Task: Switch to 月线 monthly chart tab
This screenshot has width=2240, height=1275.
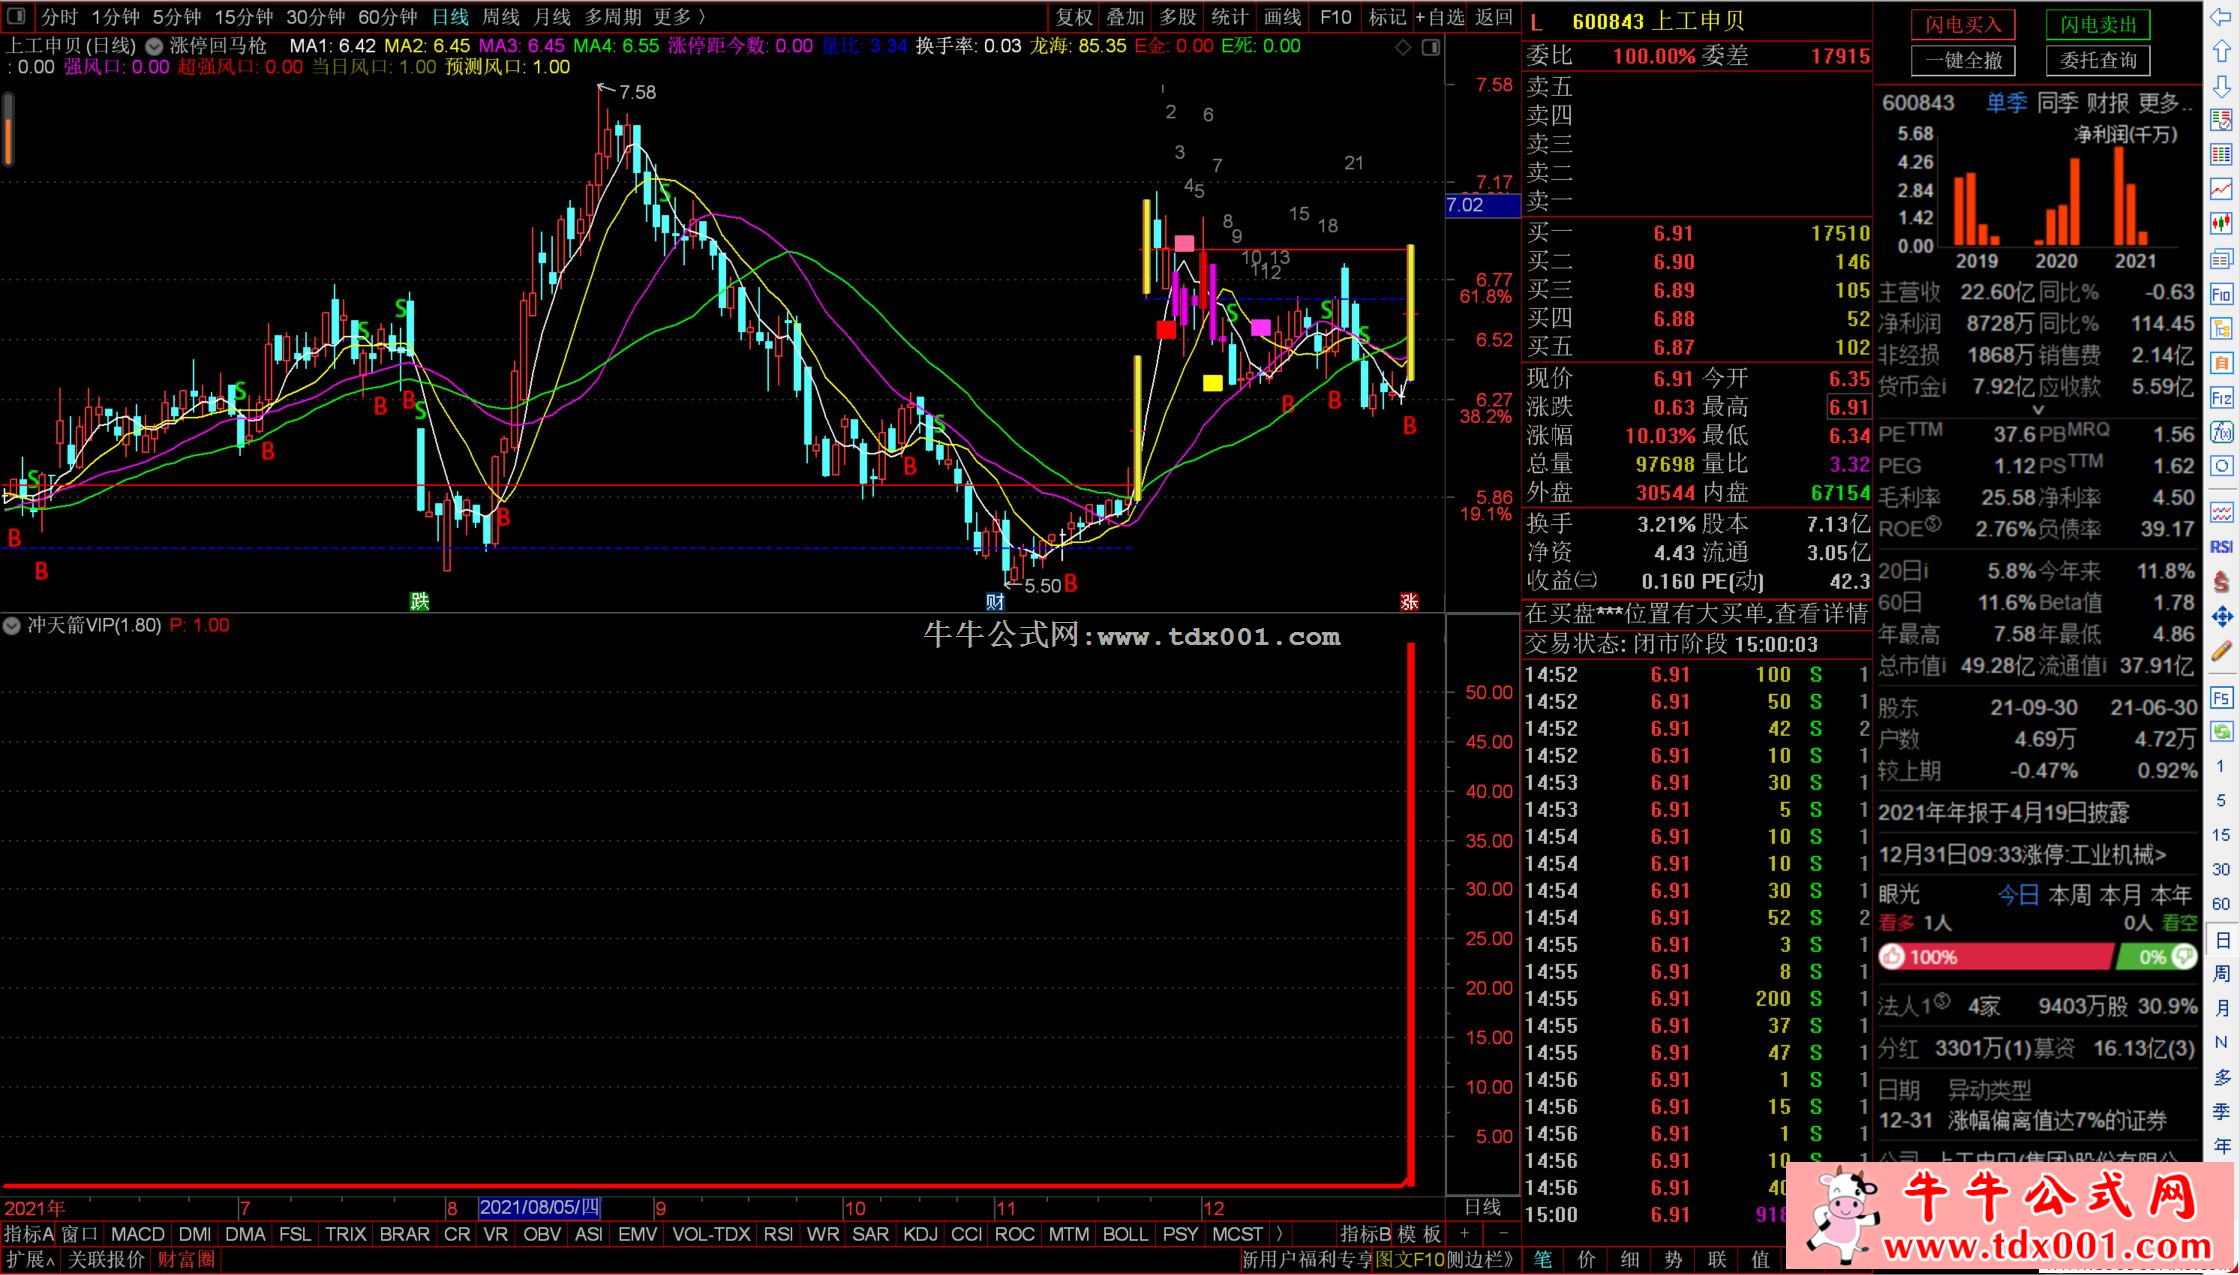Action: coord(552,17)
